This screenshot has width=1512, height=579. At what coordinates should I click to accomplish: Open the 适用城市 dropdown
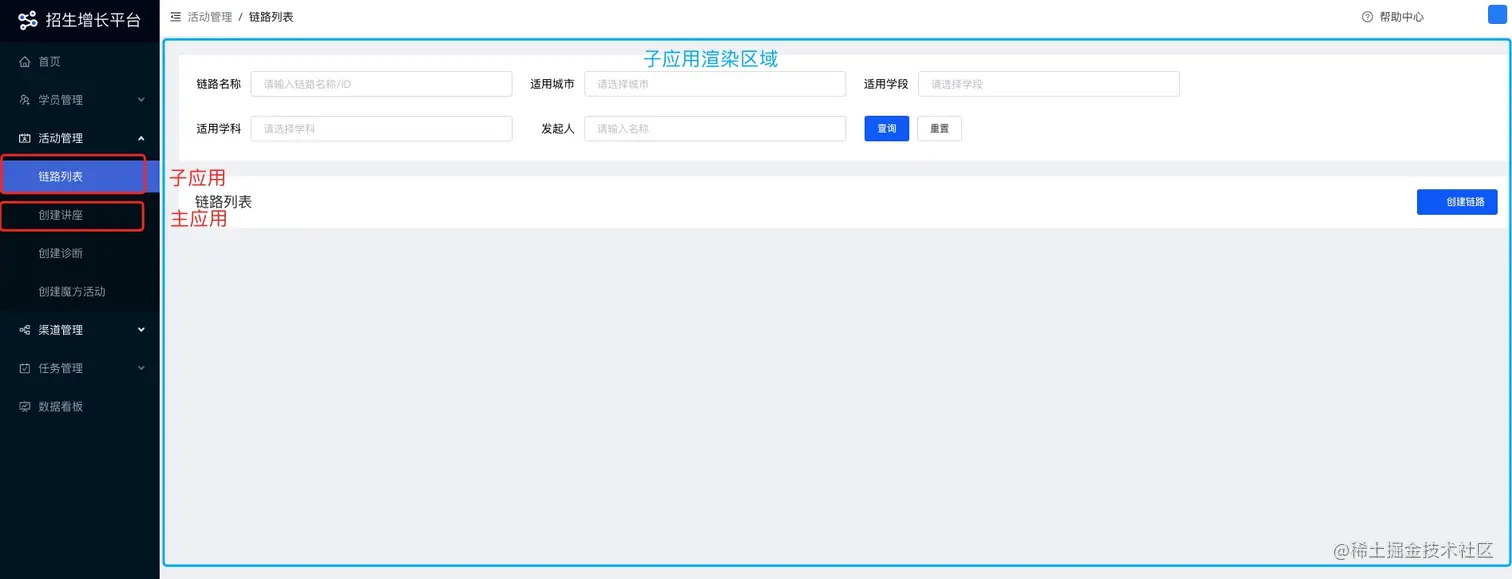click(x=715, y=84)
